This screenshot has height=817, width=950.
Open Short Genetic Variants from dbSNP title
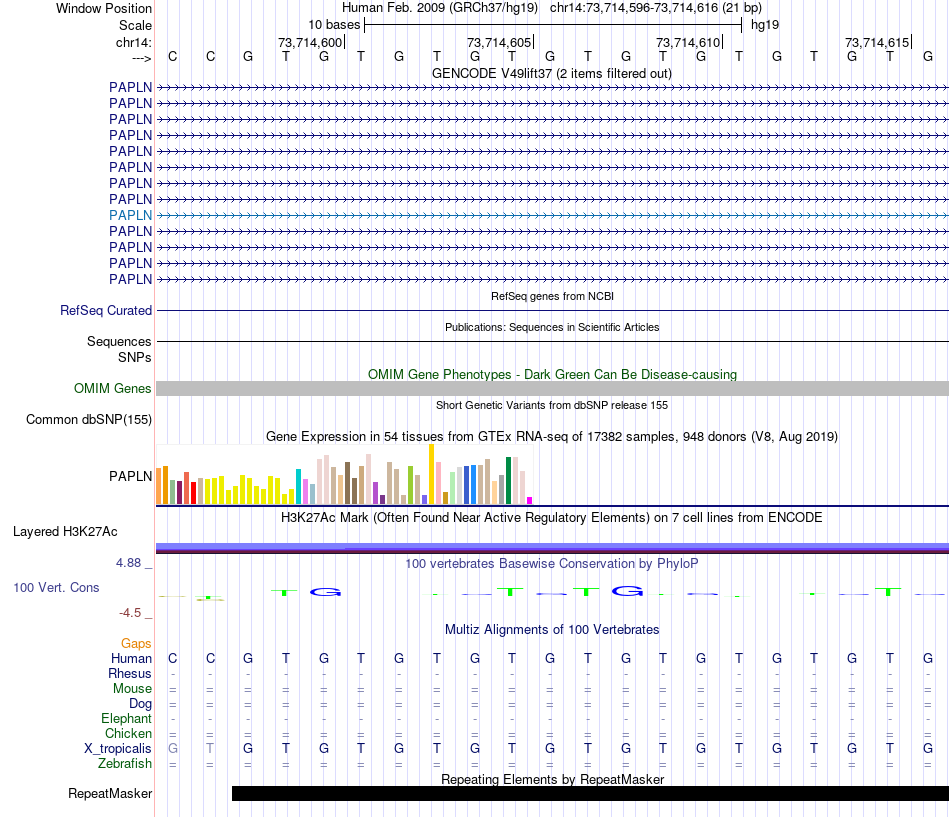[x=552, y=405]
